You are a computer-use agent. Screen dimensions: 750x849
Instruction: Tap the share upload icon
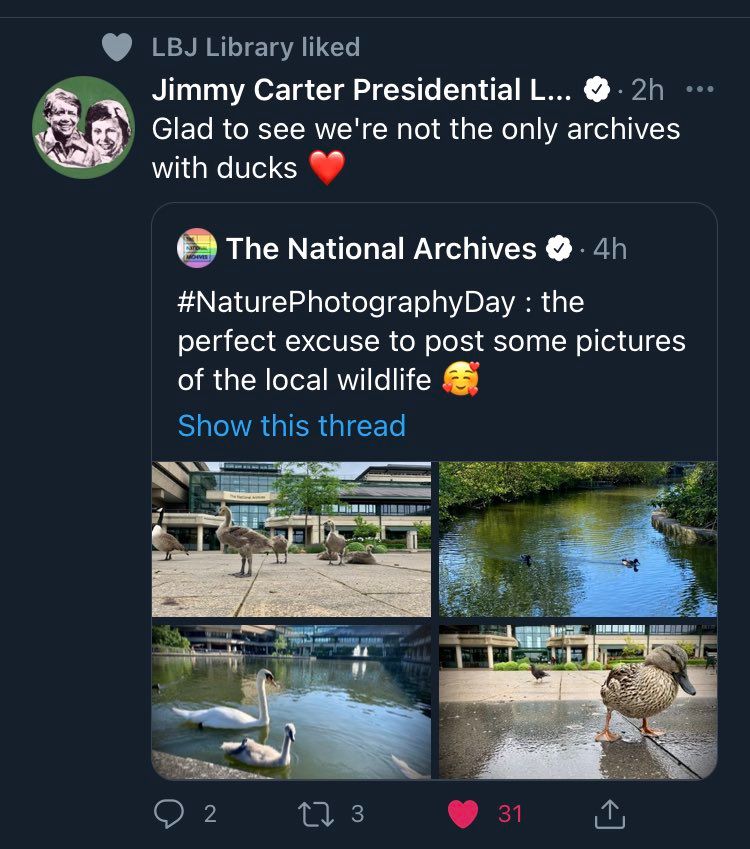(x=609, y=815)
